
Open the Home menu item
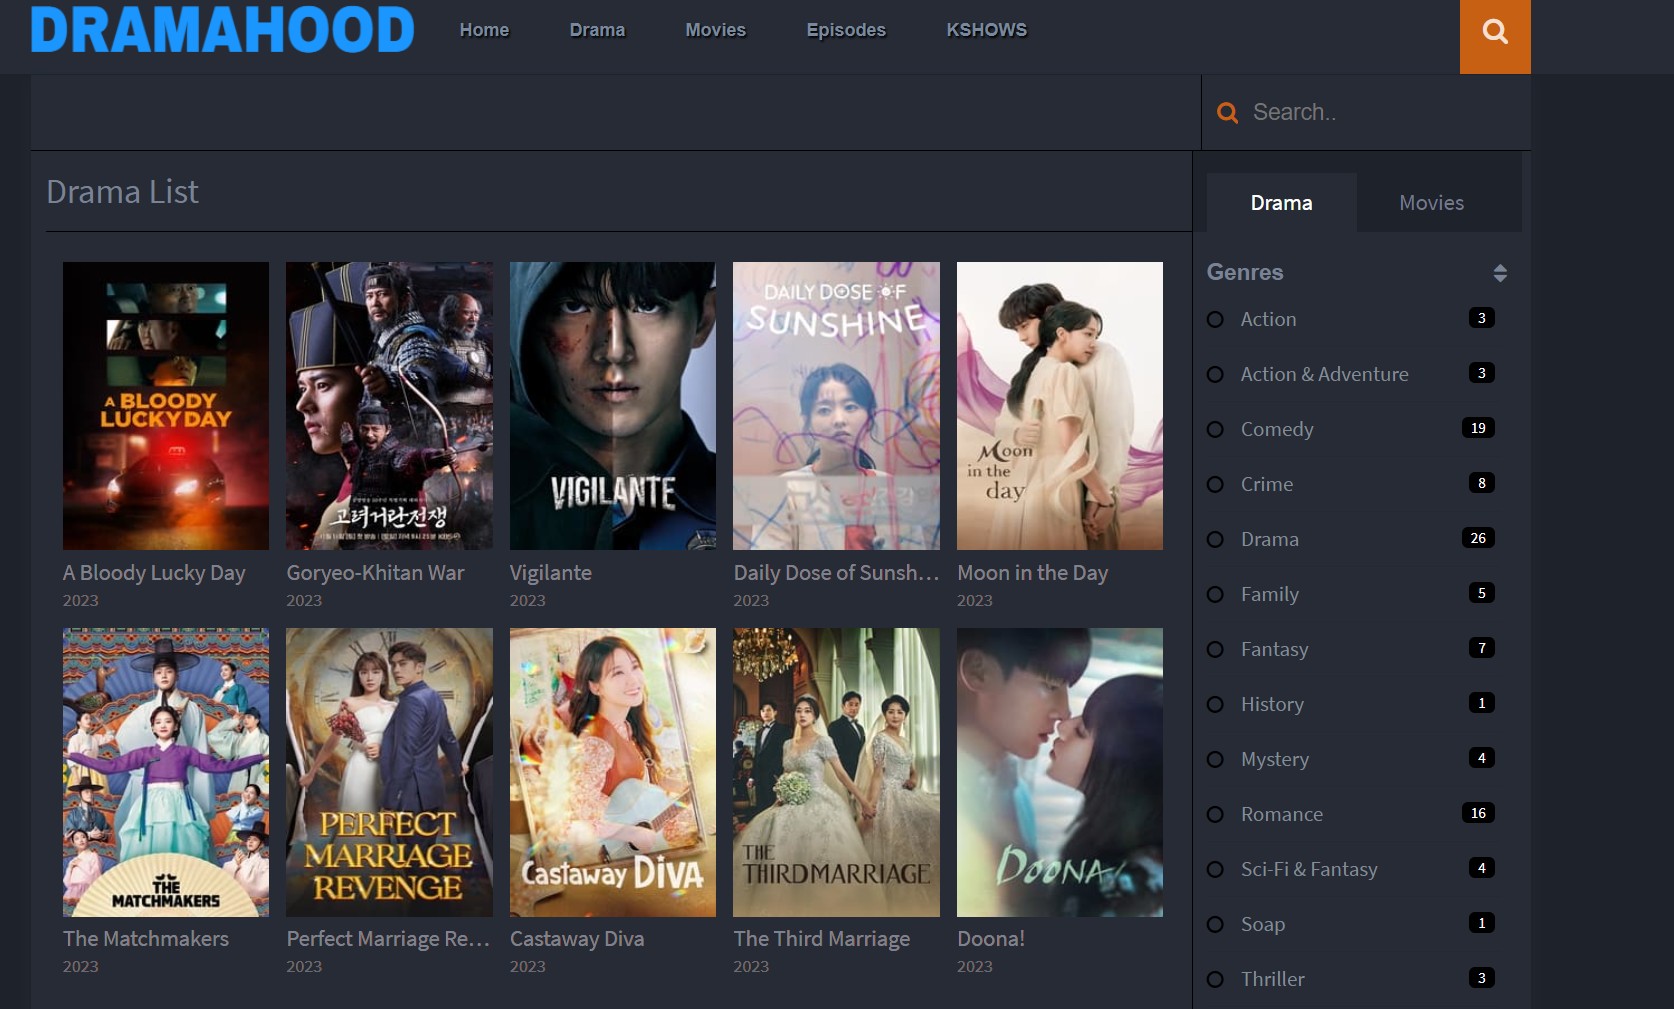pos(484,30)
